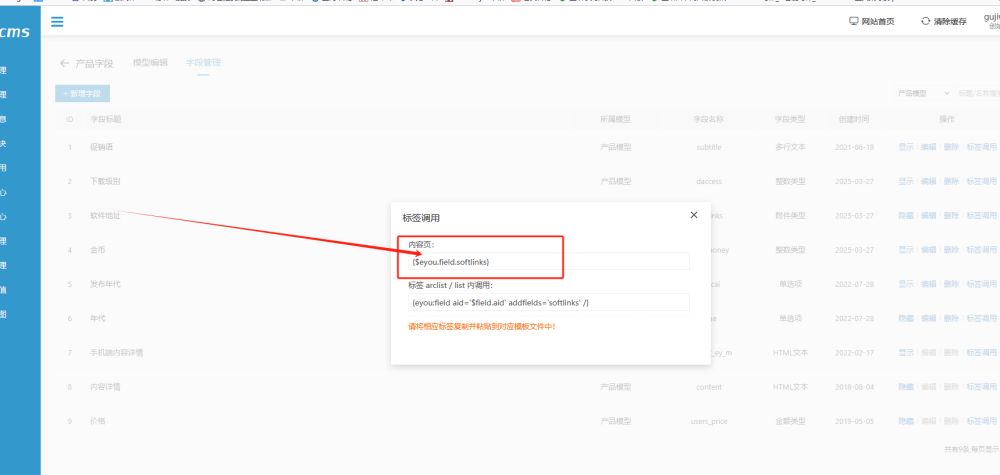Screen dimensions: 1000x475
Task: Focus the field search box beside 产品模型
Action: (x=977, y=93)
